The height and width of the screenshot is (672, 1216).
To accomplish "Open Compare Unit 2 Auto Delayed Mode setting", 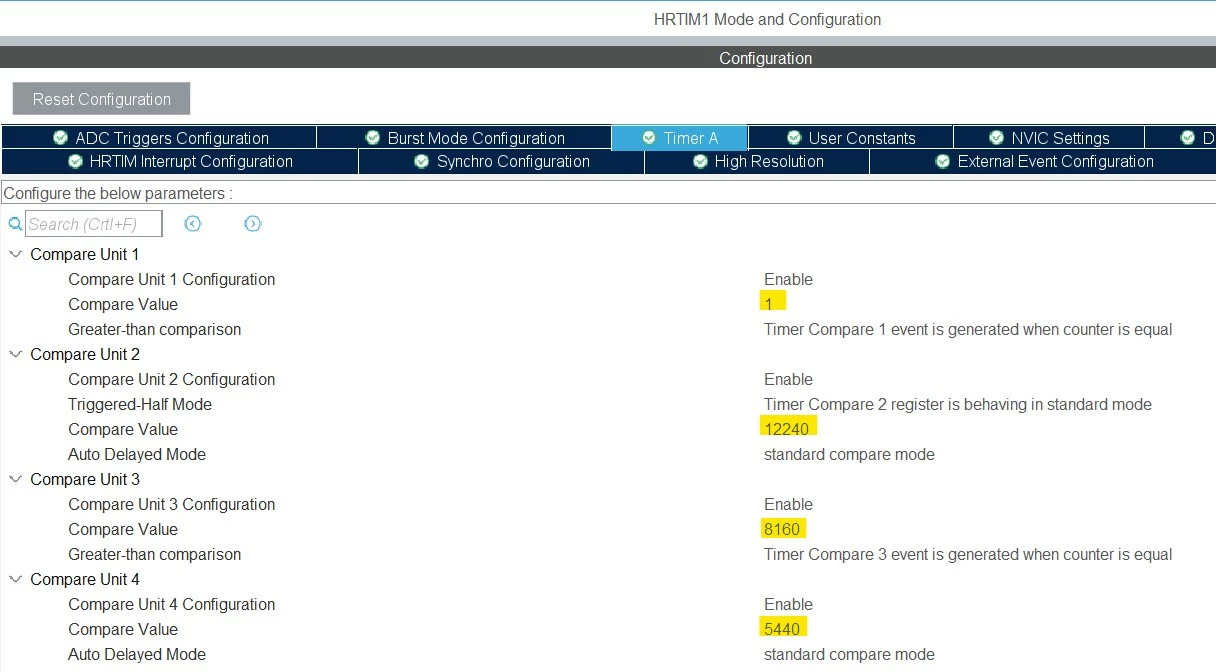I will [x=849, y=454].
